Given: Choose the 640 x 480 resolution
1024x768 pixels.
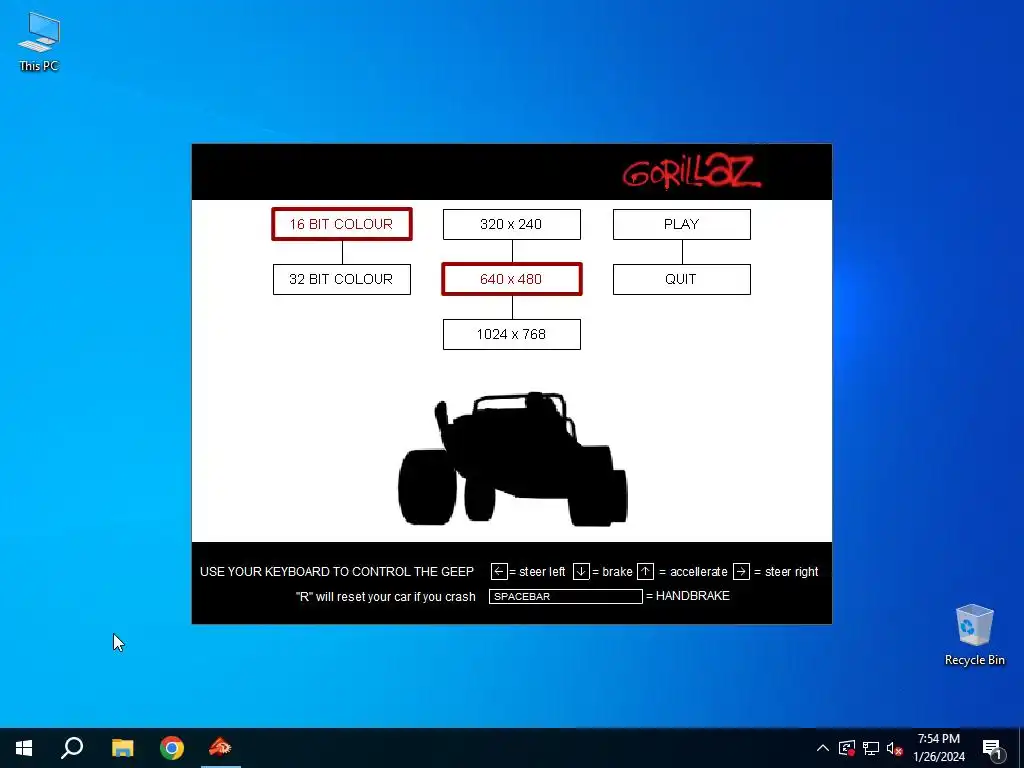Looking at the screenshot, I should pos(511,280).
